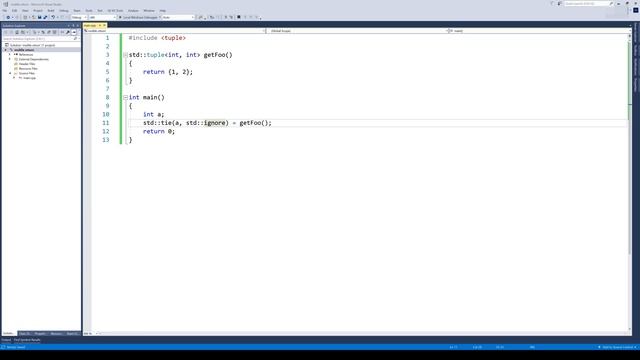Open the main() member dropdown
The width and height of the screenshot is (640, 360).
pos(539,31)
